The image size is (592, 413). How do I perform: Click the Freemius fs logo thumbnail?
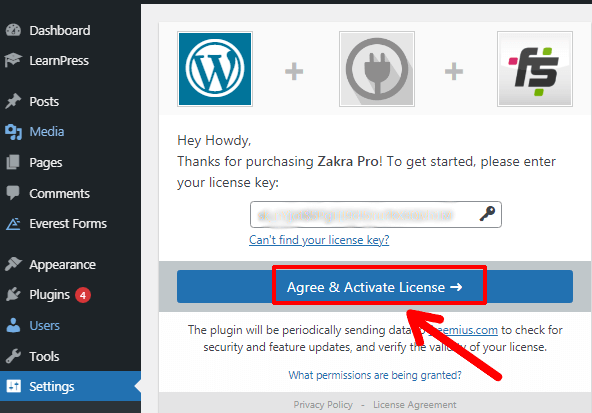point(535,69)
